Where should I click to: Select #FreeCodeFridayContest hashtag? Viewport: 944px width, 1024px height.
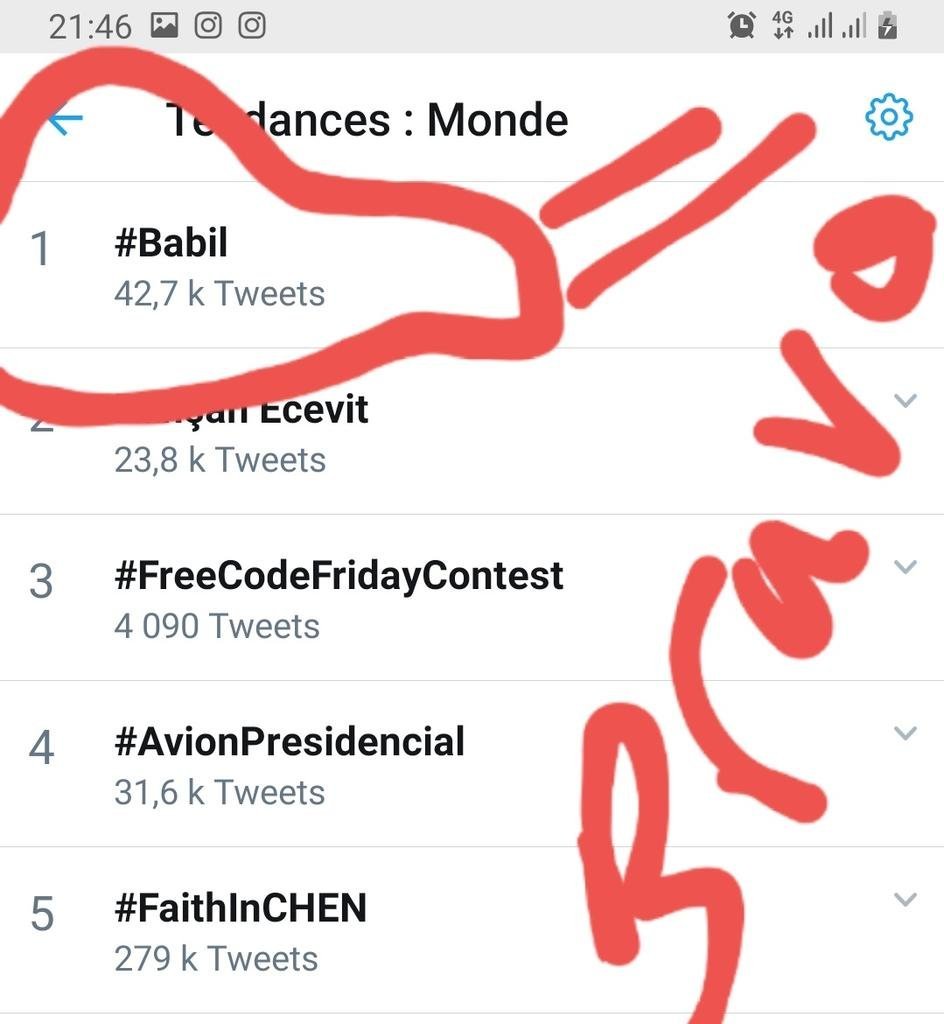[339, 576]
